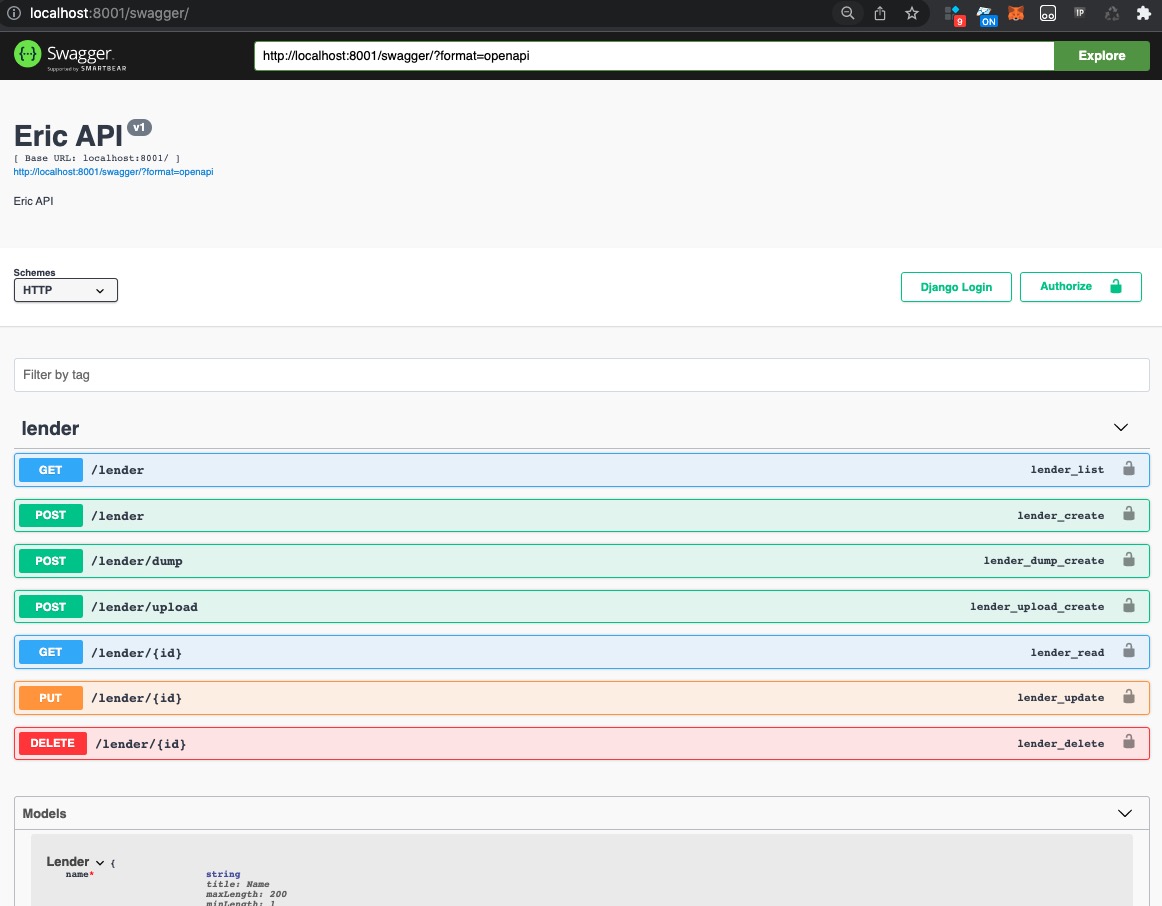This screenshot has height=906, width=1162.
Task: Focus the Filter by tag field
Action: [x=582, y=375]
